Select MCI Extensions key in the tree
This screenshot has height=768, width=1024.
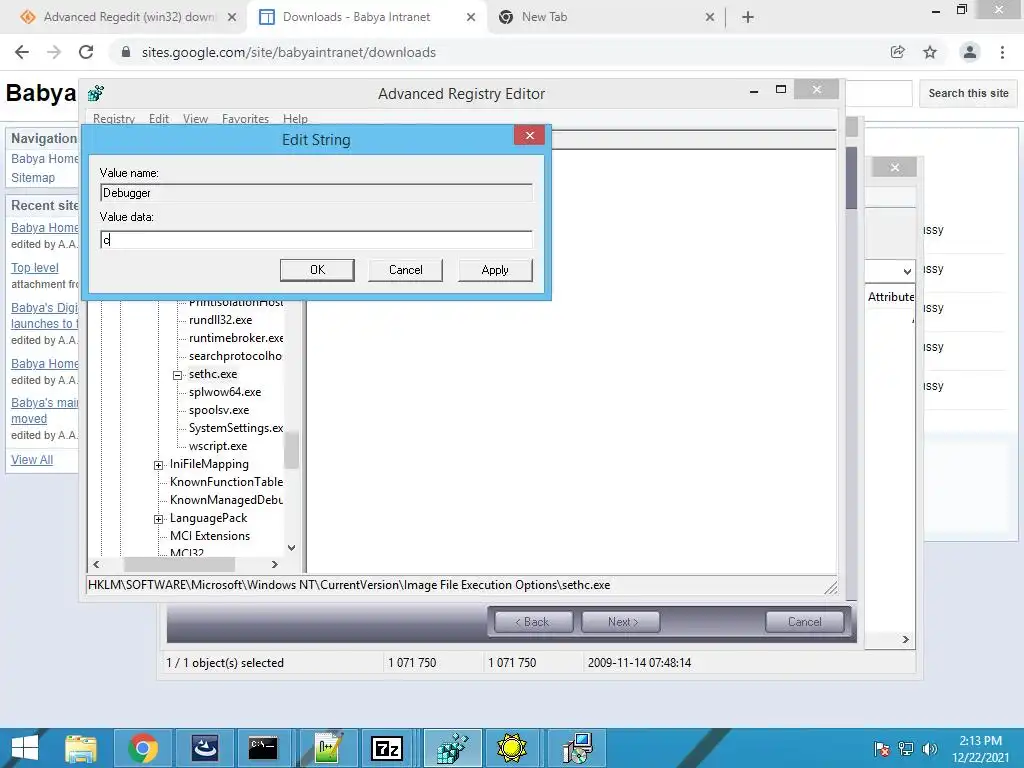coord(210,536)
